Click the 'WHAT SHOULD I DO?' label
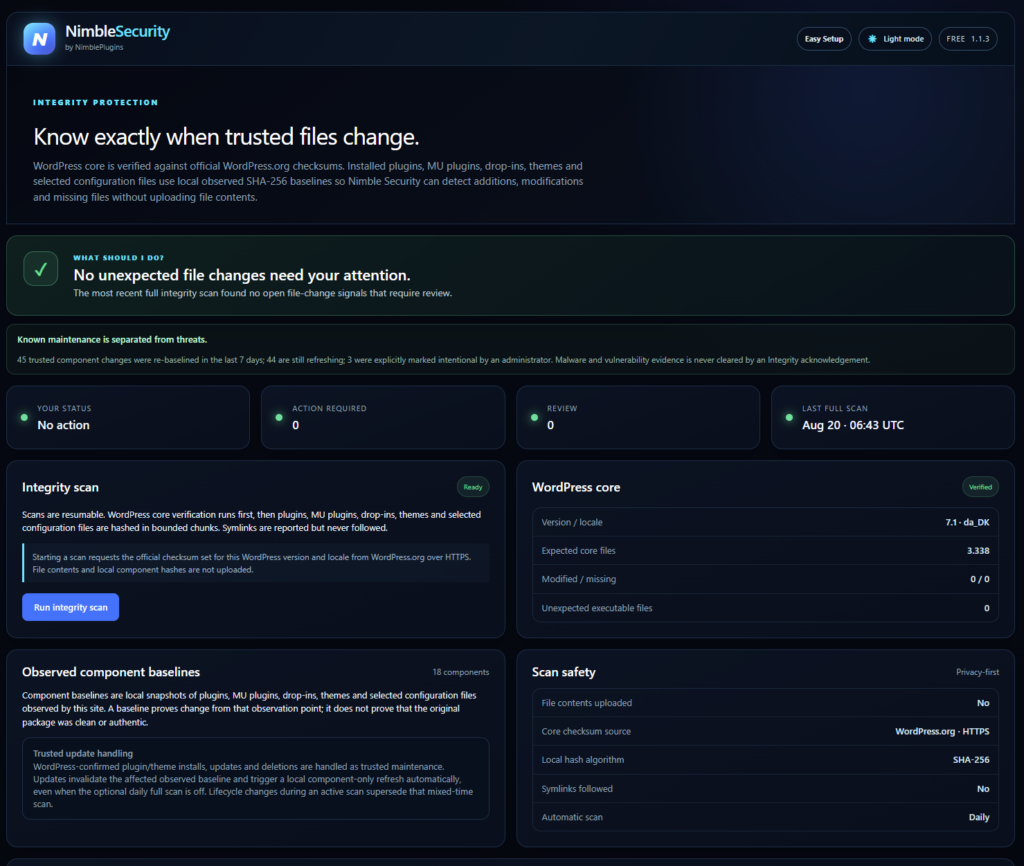The image size is (1024, 866). coord(118,258)
